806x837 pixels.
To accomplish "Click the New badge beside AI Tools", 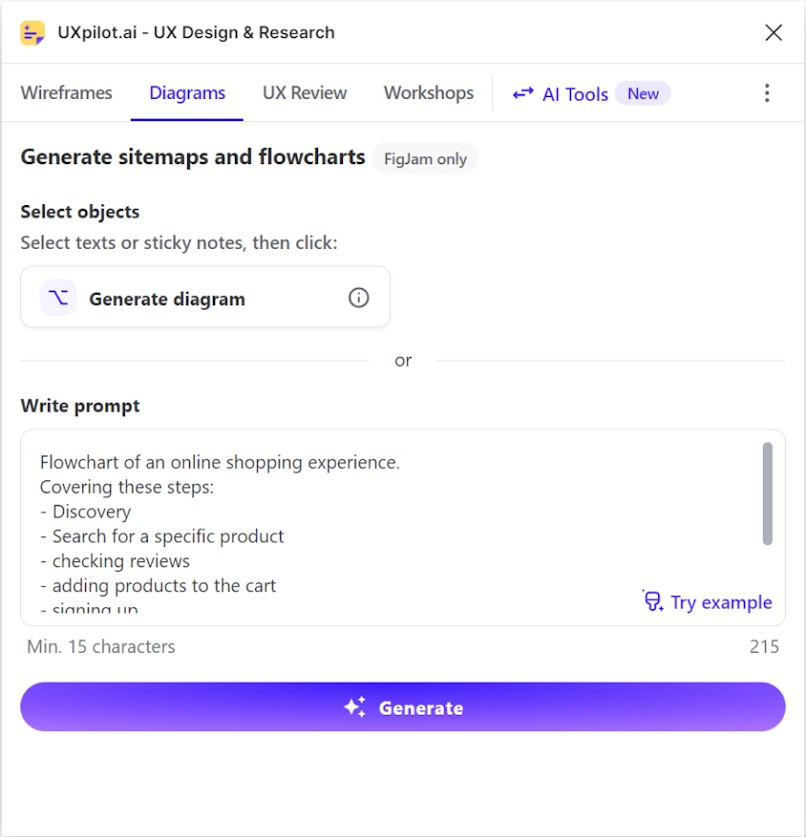I will tap(643, 93).
